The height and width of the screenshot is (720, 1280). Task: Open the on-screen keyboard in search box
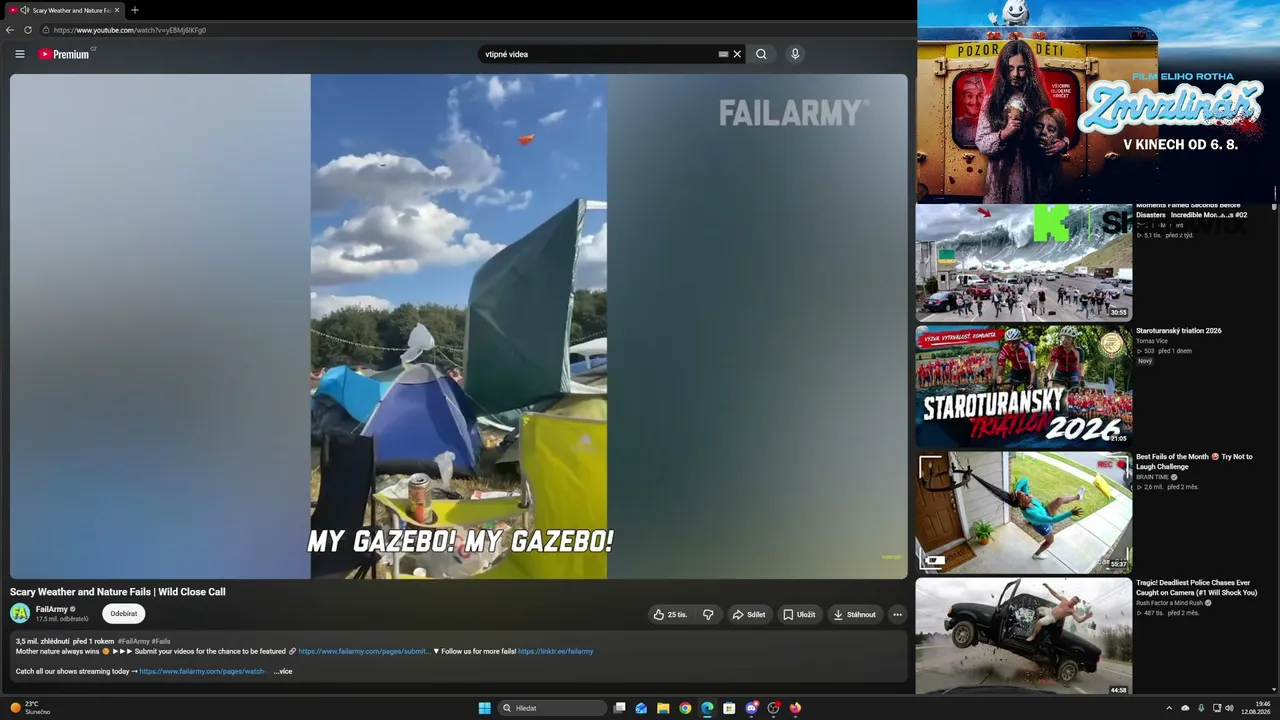[x=723, y=54]
